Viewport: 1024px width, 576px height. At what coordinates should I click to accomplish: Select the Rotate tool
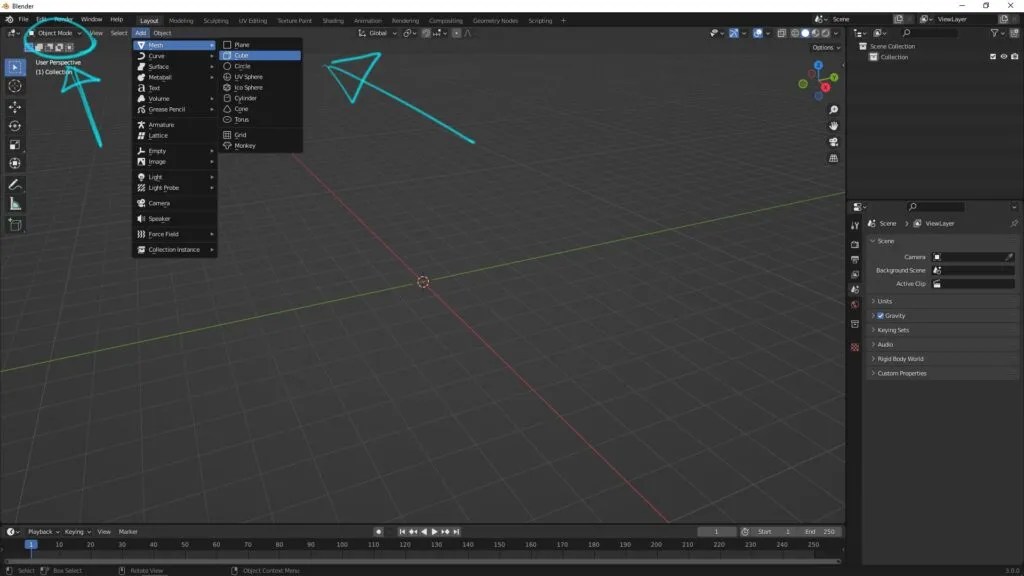click(x=14, y=126)
